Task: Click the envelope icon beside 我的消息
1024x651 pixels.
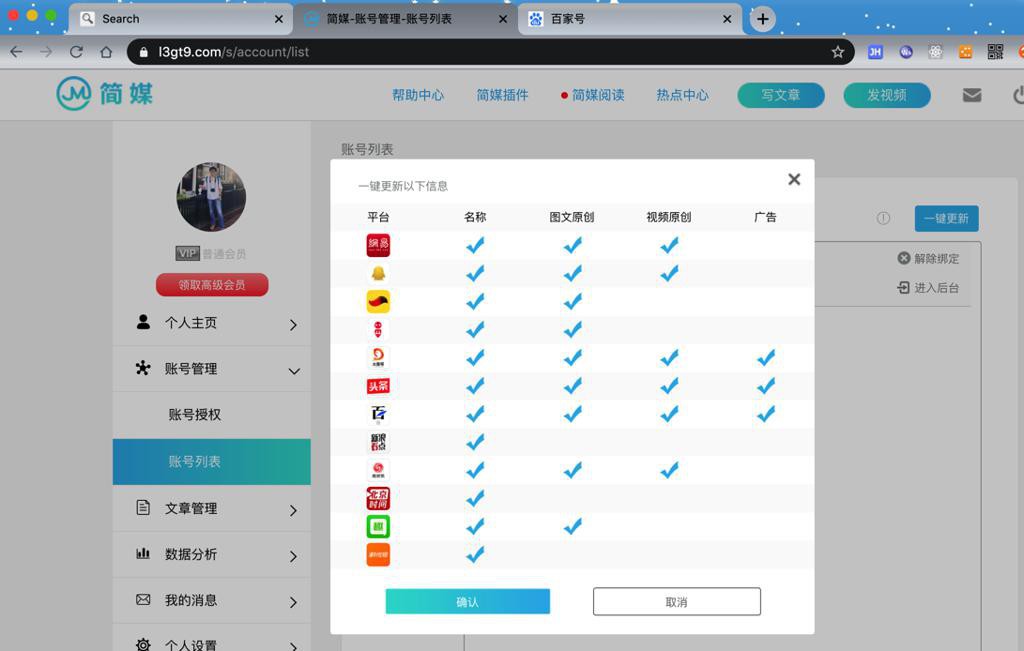Action: coord(143,599)
